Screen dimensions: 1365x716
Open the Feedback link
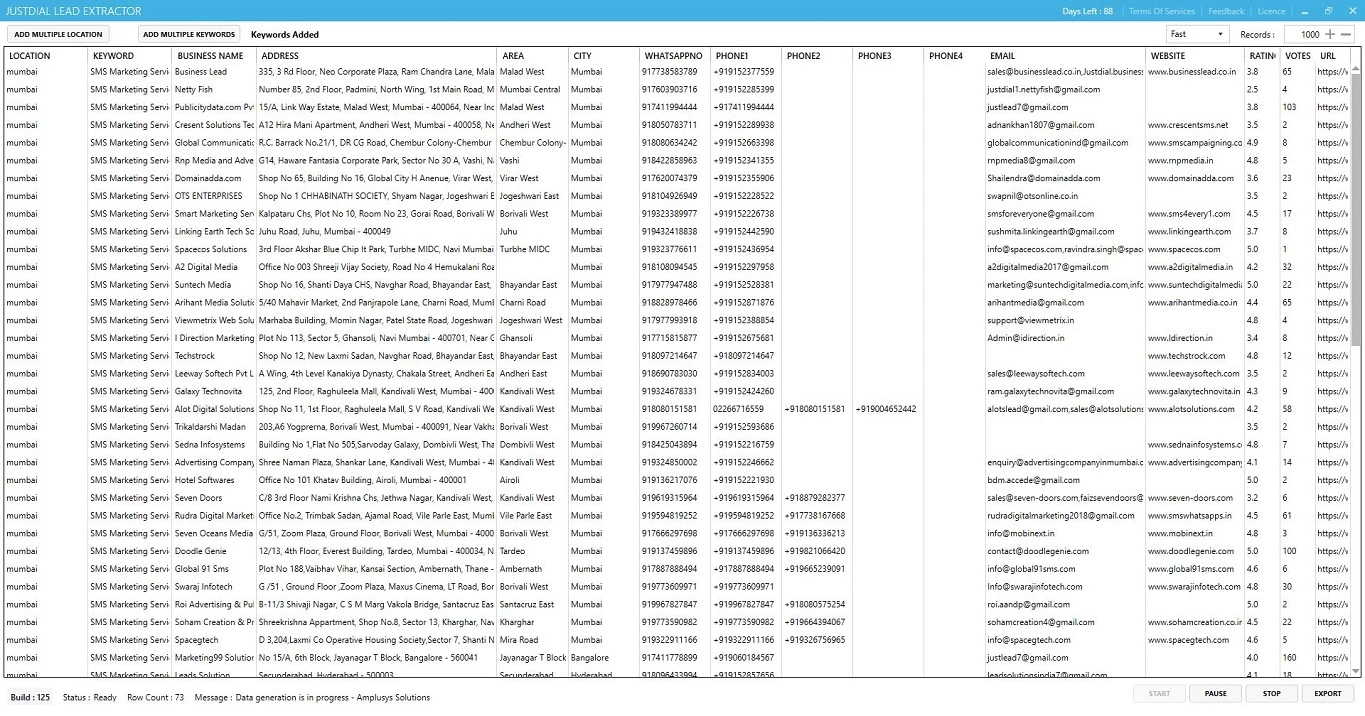coord(1226,11)
